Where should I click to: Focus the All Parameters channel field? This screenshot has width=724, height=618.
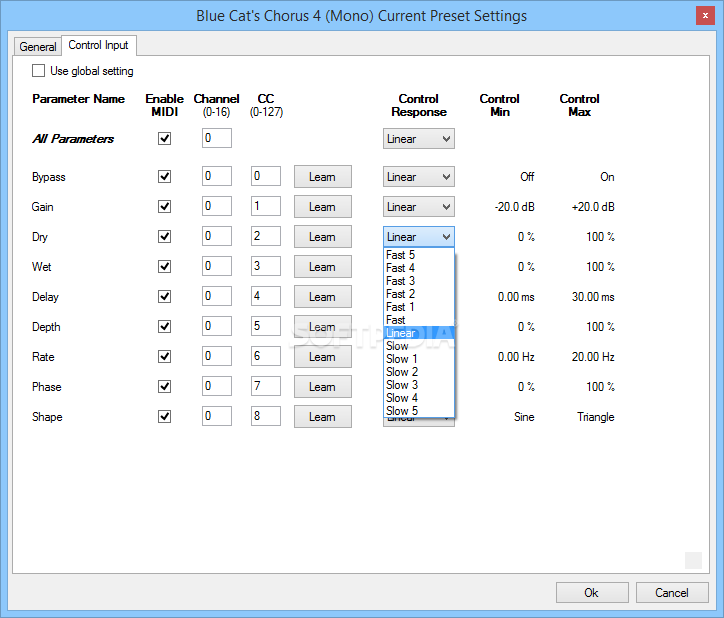(x=217, y=138)
